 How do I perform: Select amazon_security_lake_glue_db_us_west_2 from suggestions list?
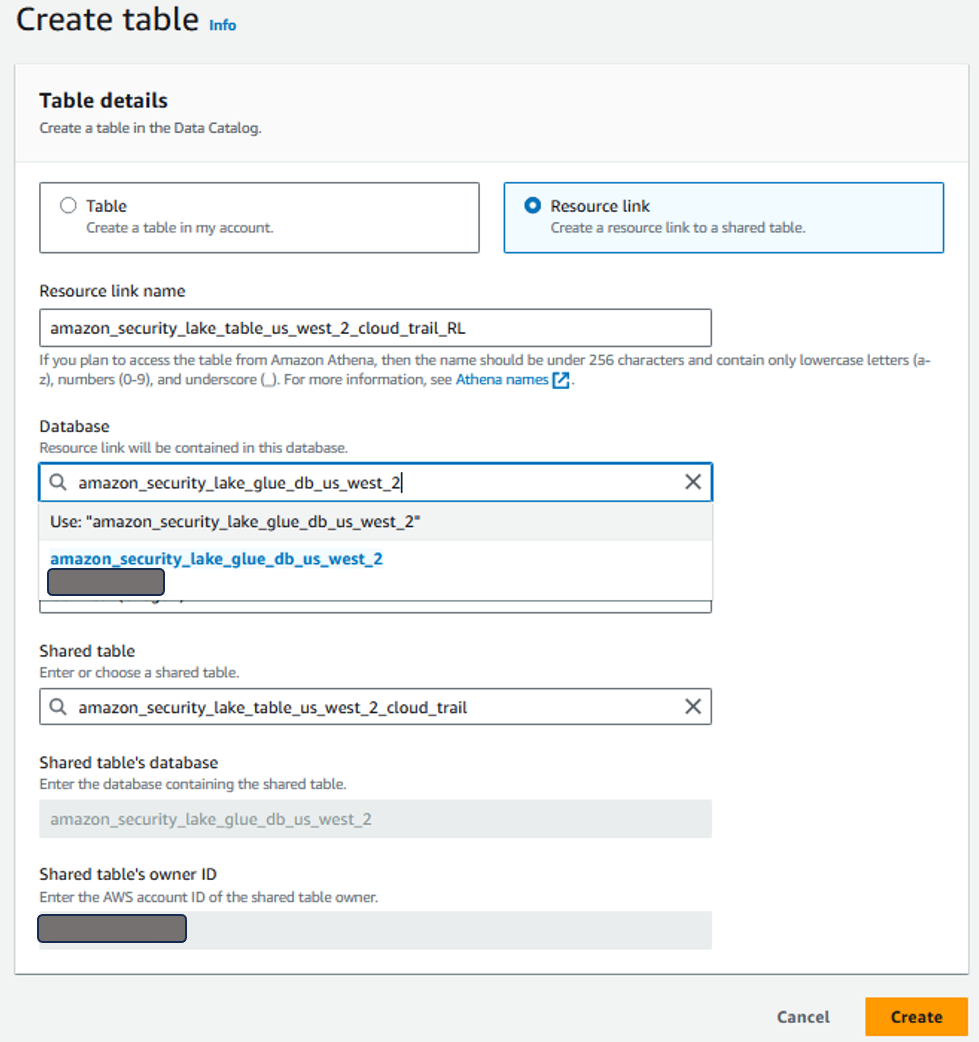tap(217, 559)
